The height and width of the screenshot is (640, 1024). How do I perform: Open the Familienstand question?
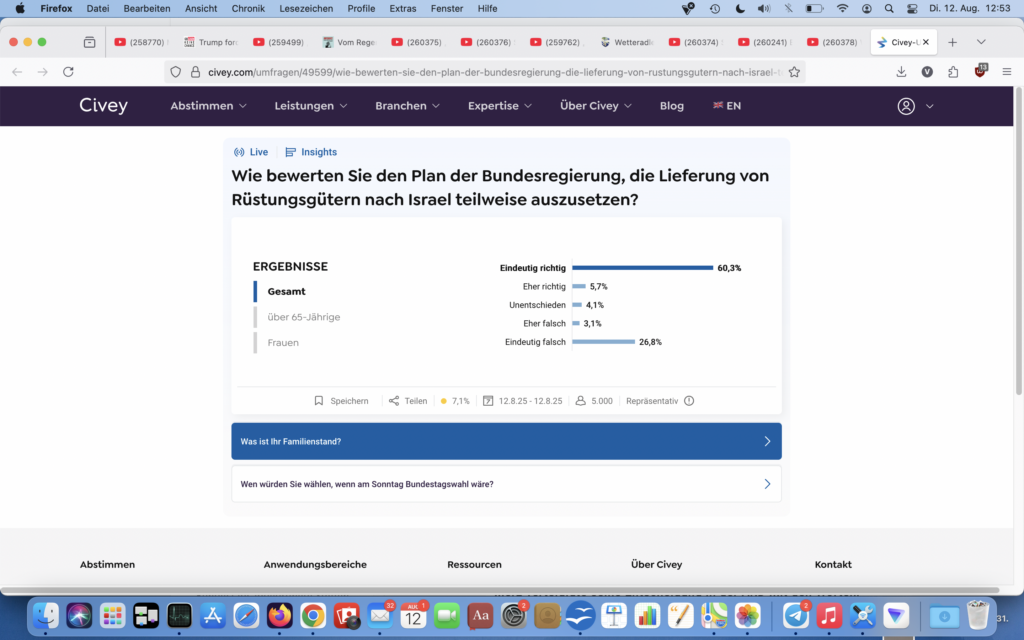(x=506, y=441)
